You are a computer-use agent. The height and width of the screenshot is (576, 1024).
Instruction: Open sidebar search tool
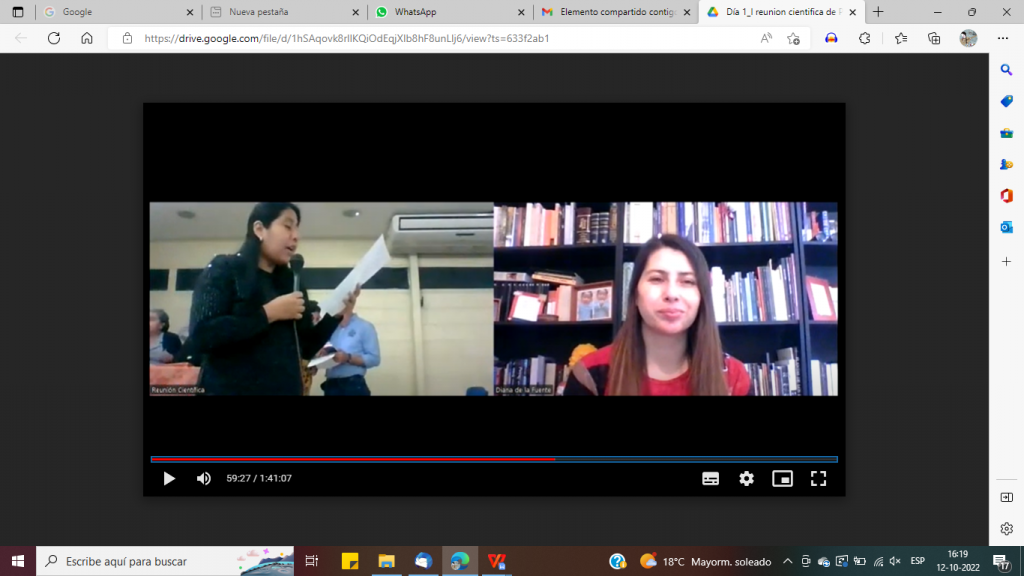coord(1006,70)
